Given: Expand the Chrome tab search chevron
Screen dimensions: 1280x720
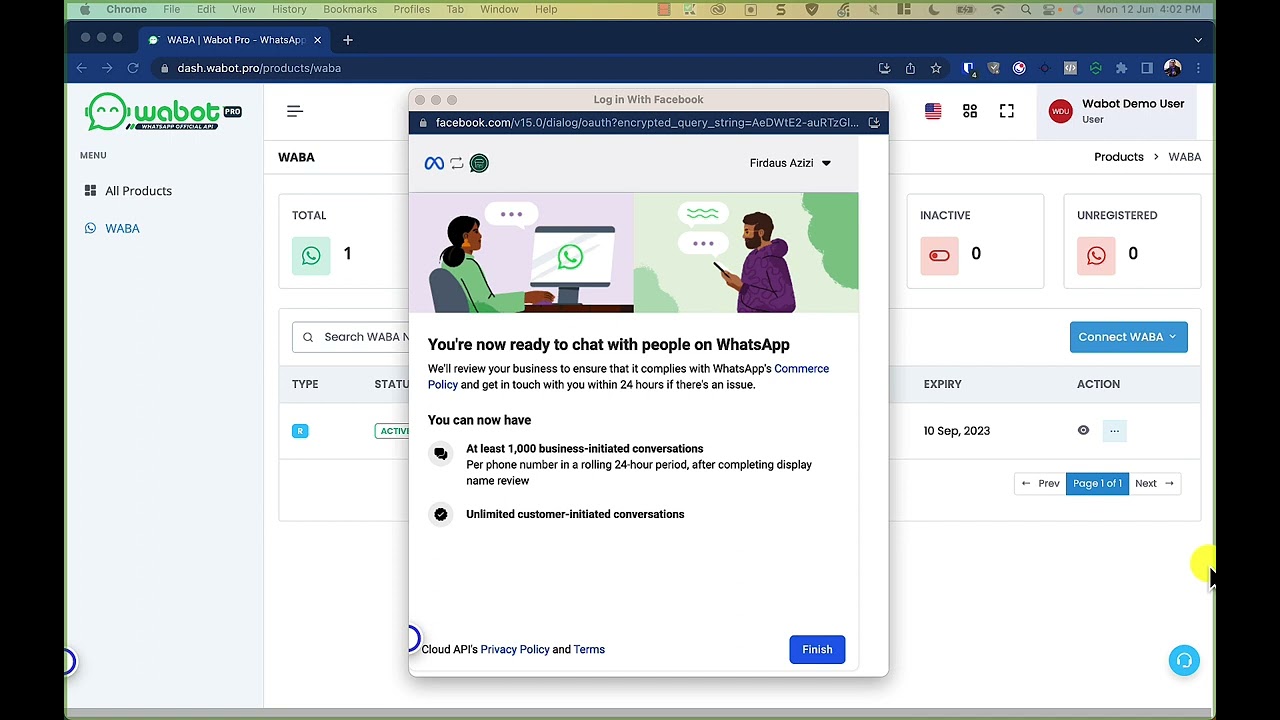Looking at the screenshot, I should pyautogui.click(x=1198, y=40).
